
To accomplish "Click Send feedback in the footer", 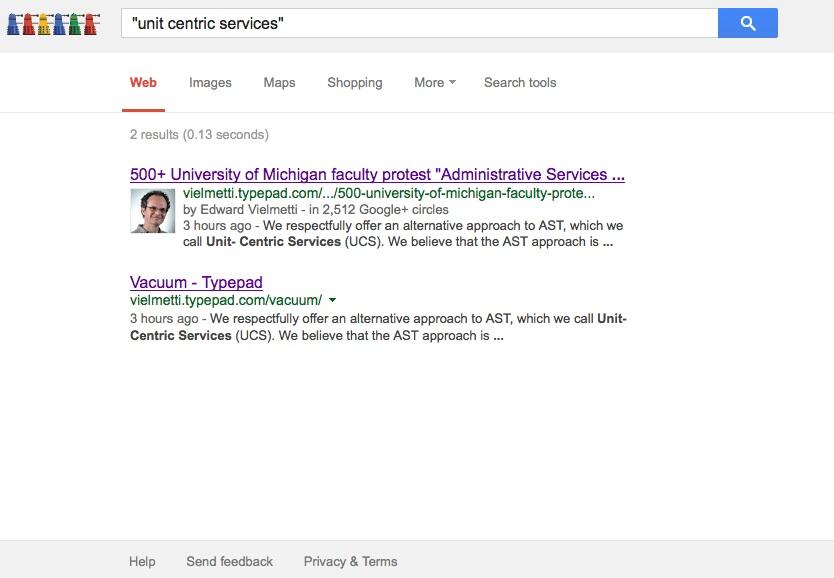I will (x=229, y=562).
